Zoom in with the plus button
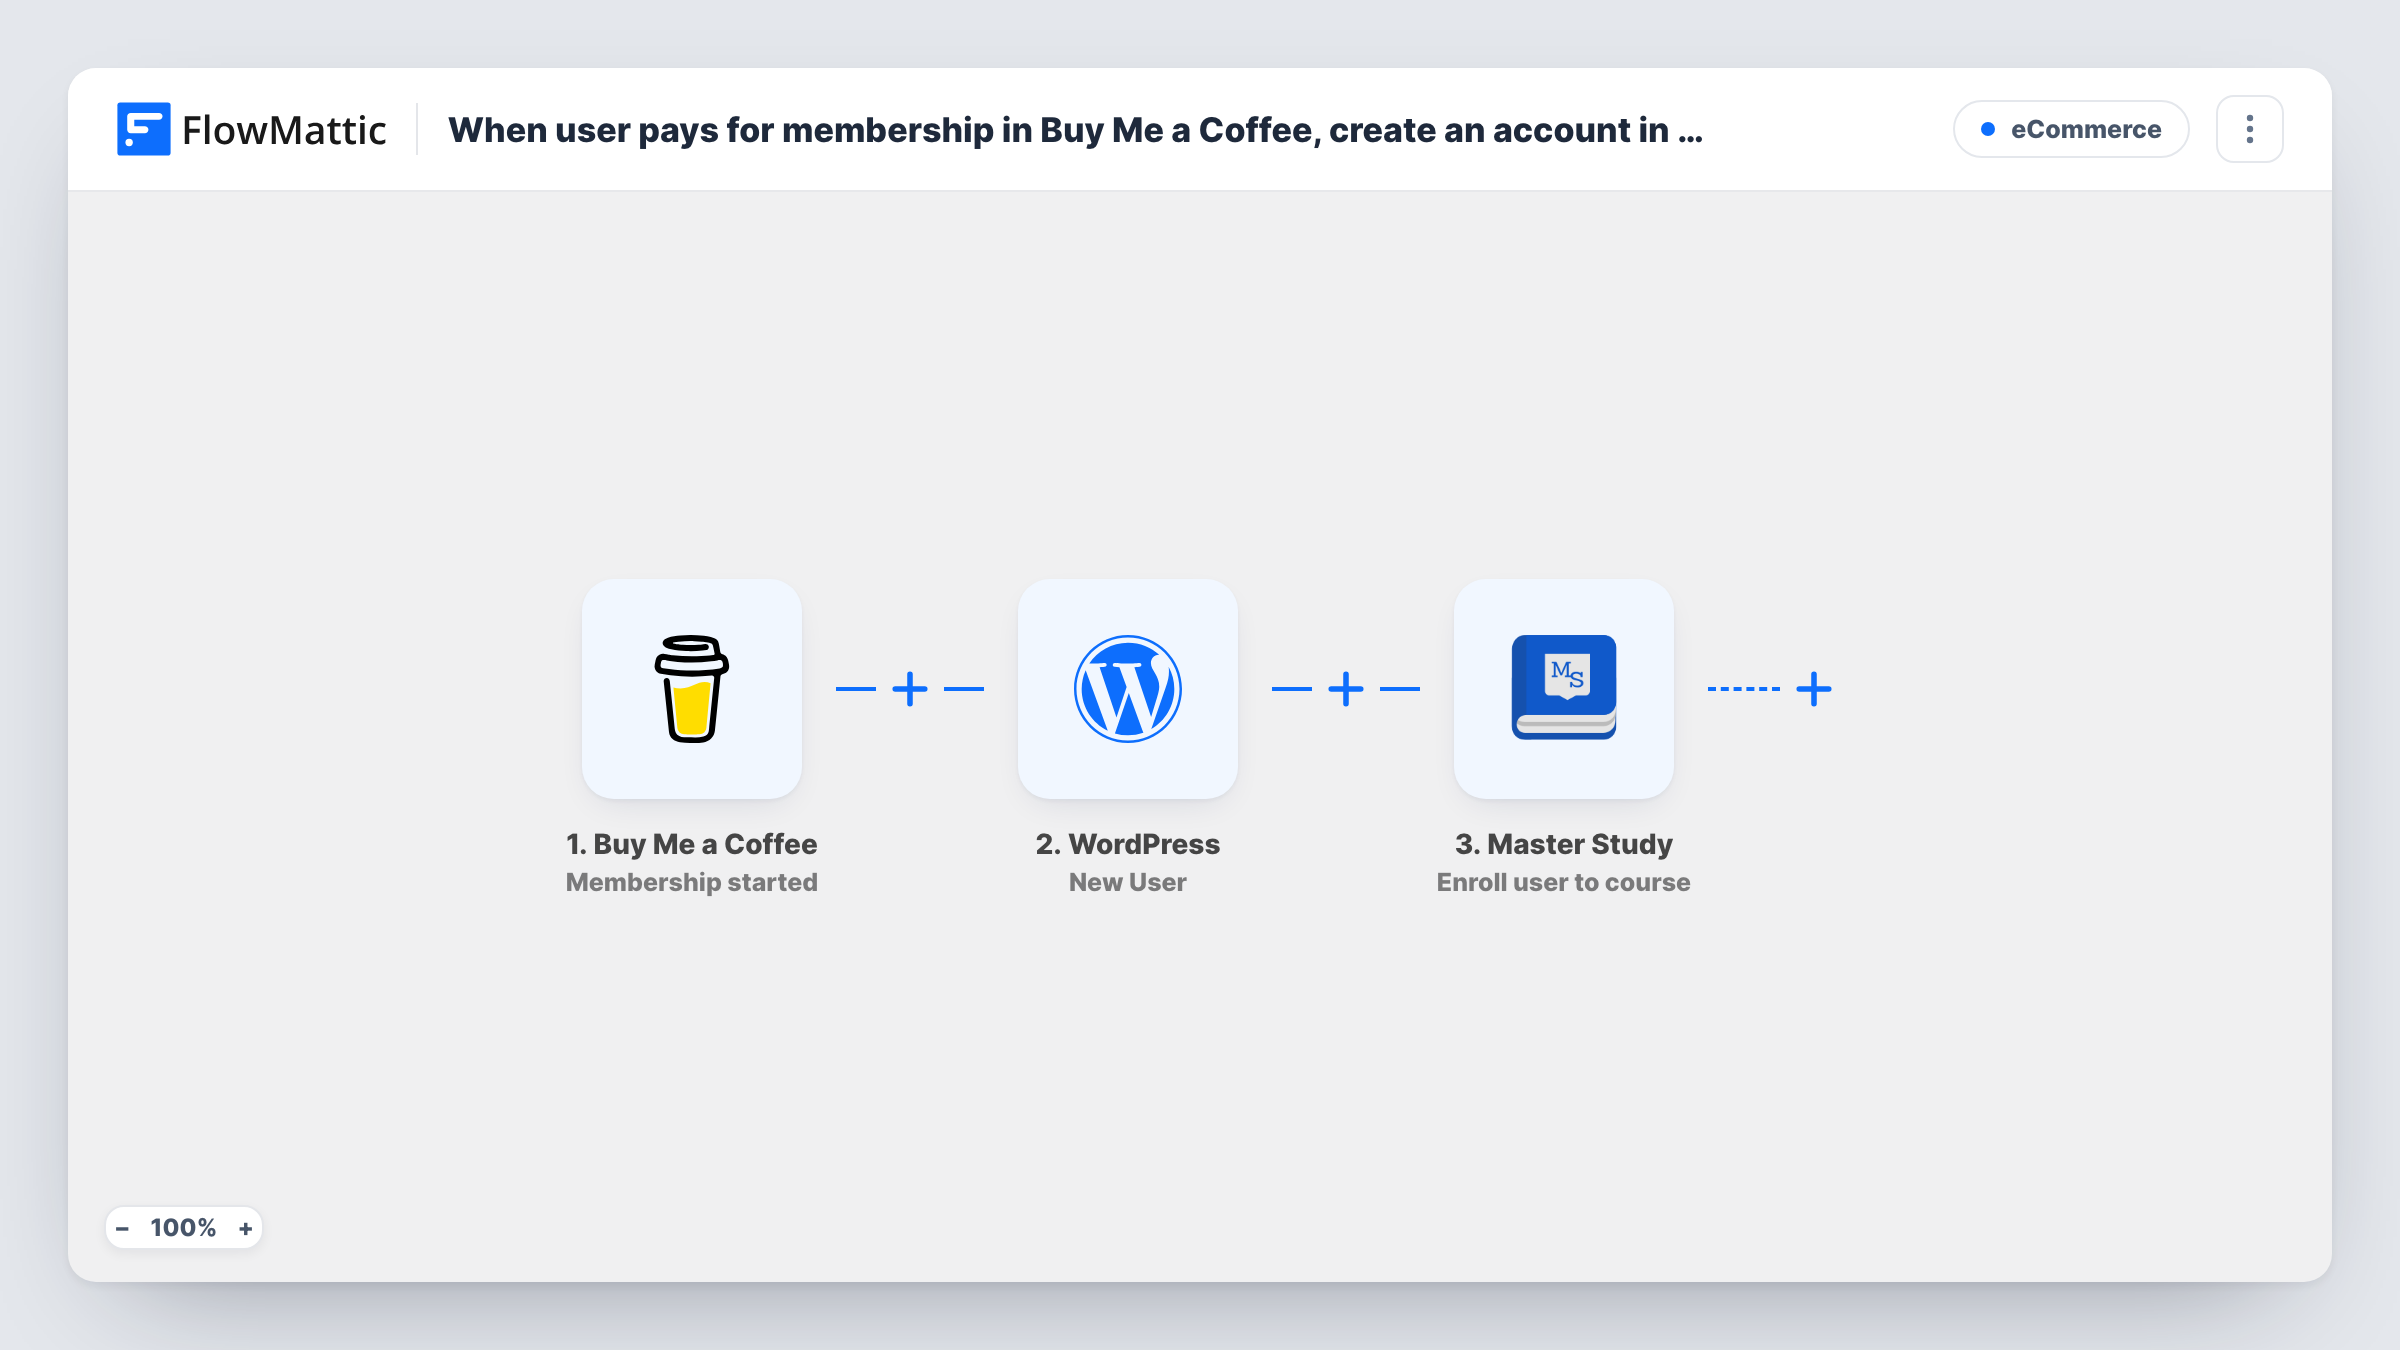 coord(245,1228)
